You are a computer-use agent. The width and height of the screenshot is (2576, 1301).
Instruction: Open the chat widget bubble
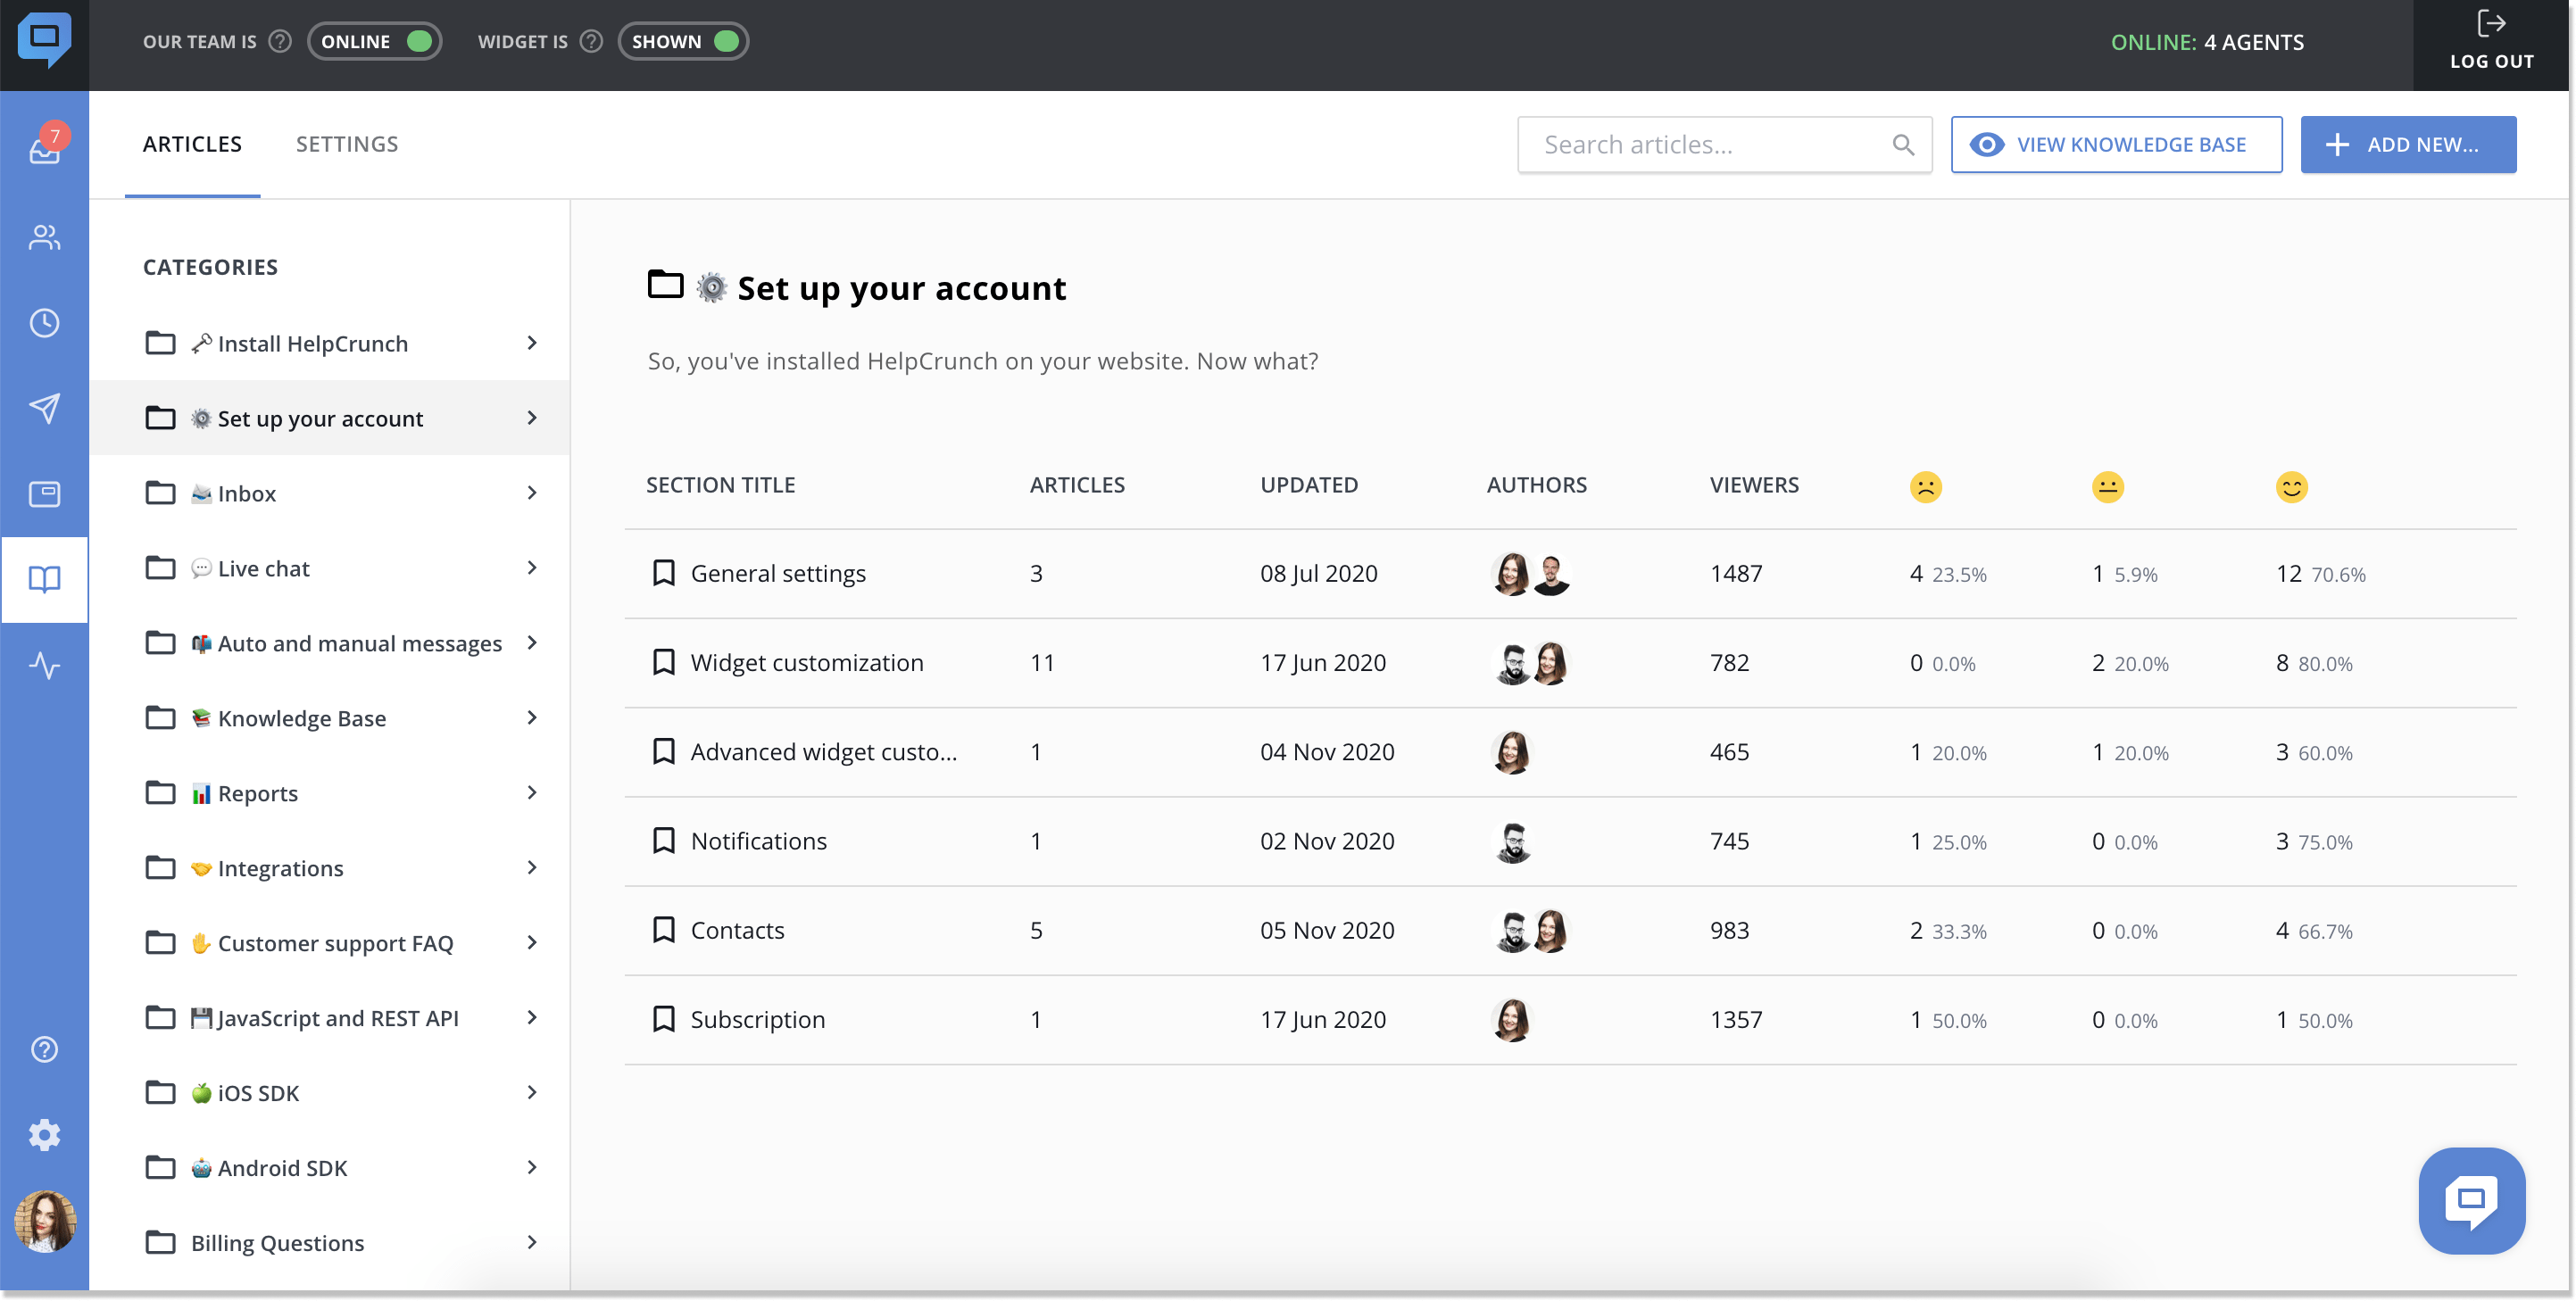(x=2471, y=1200)
